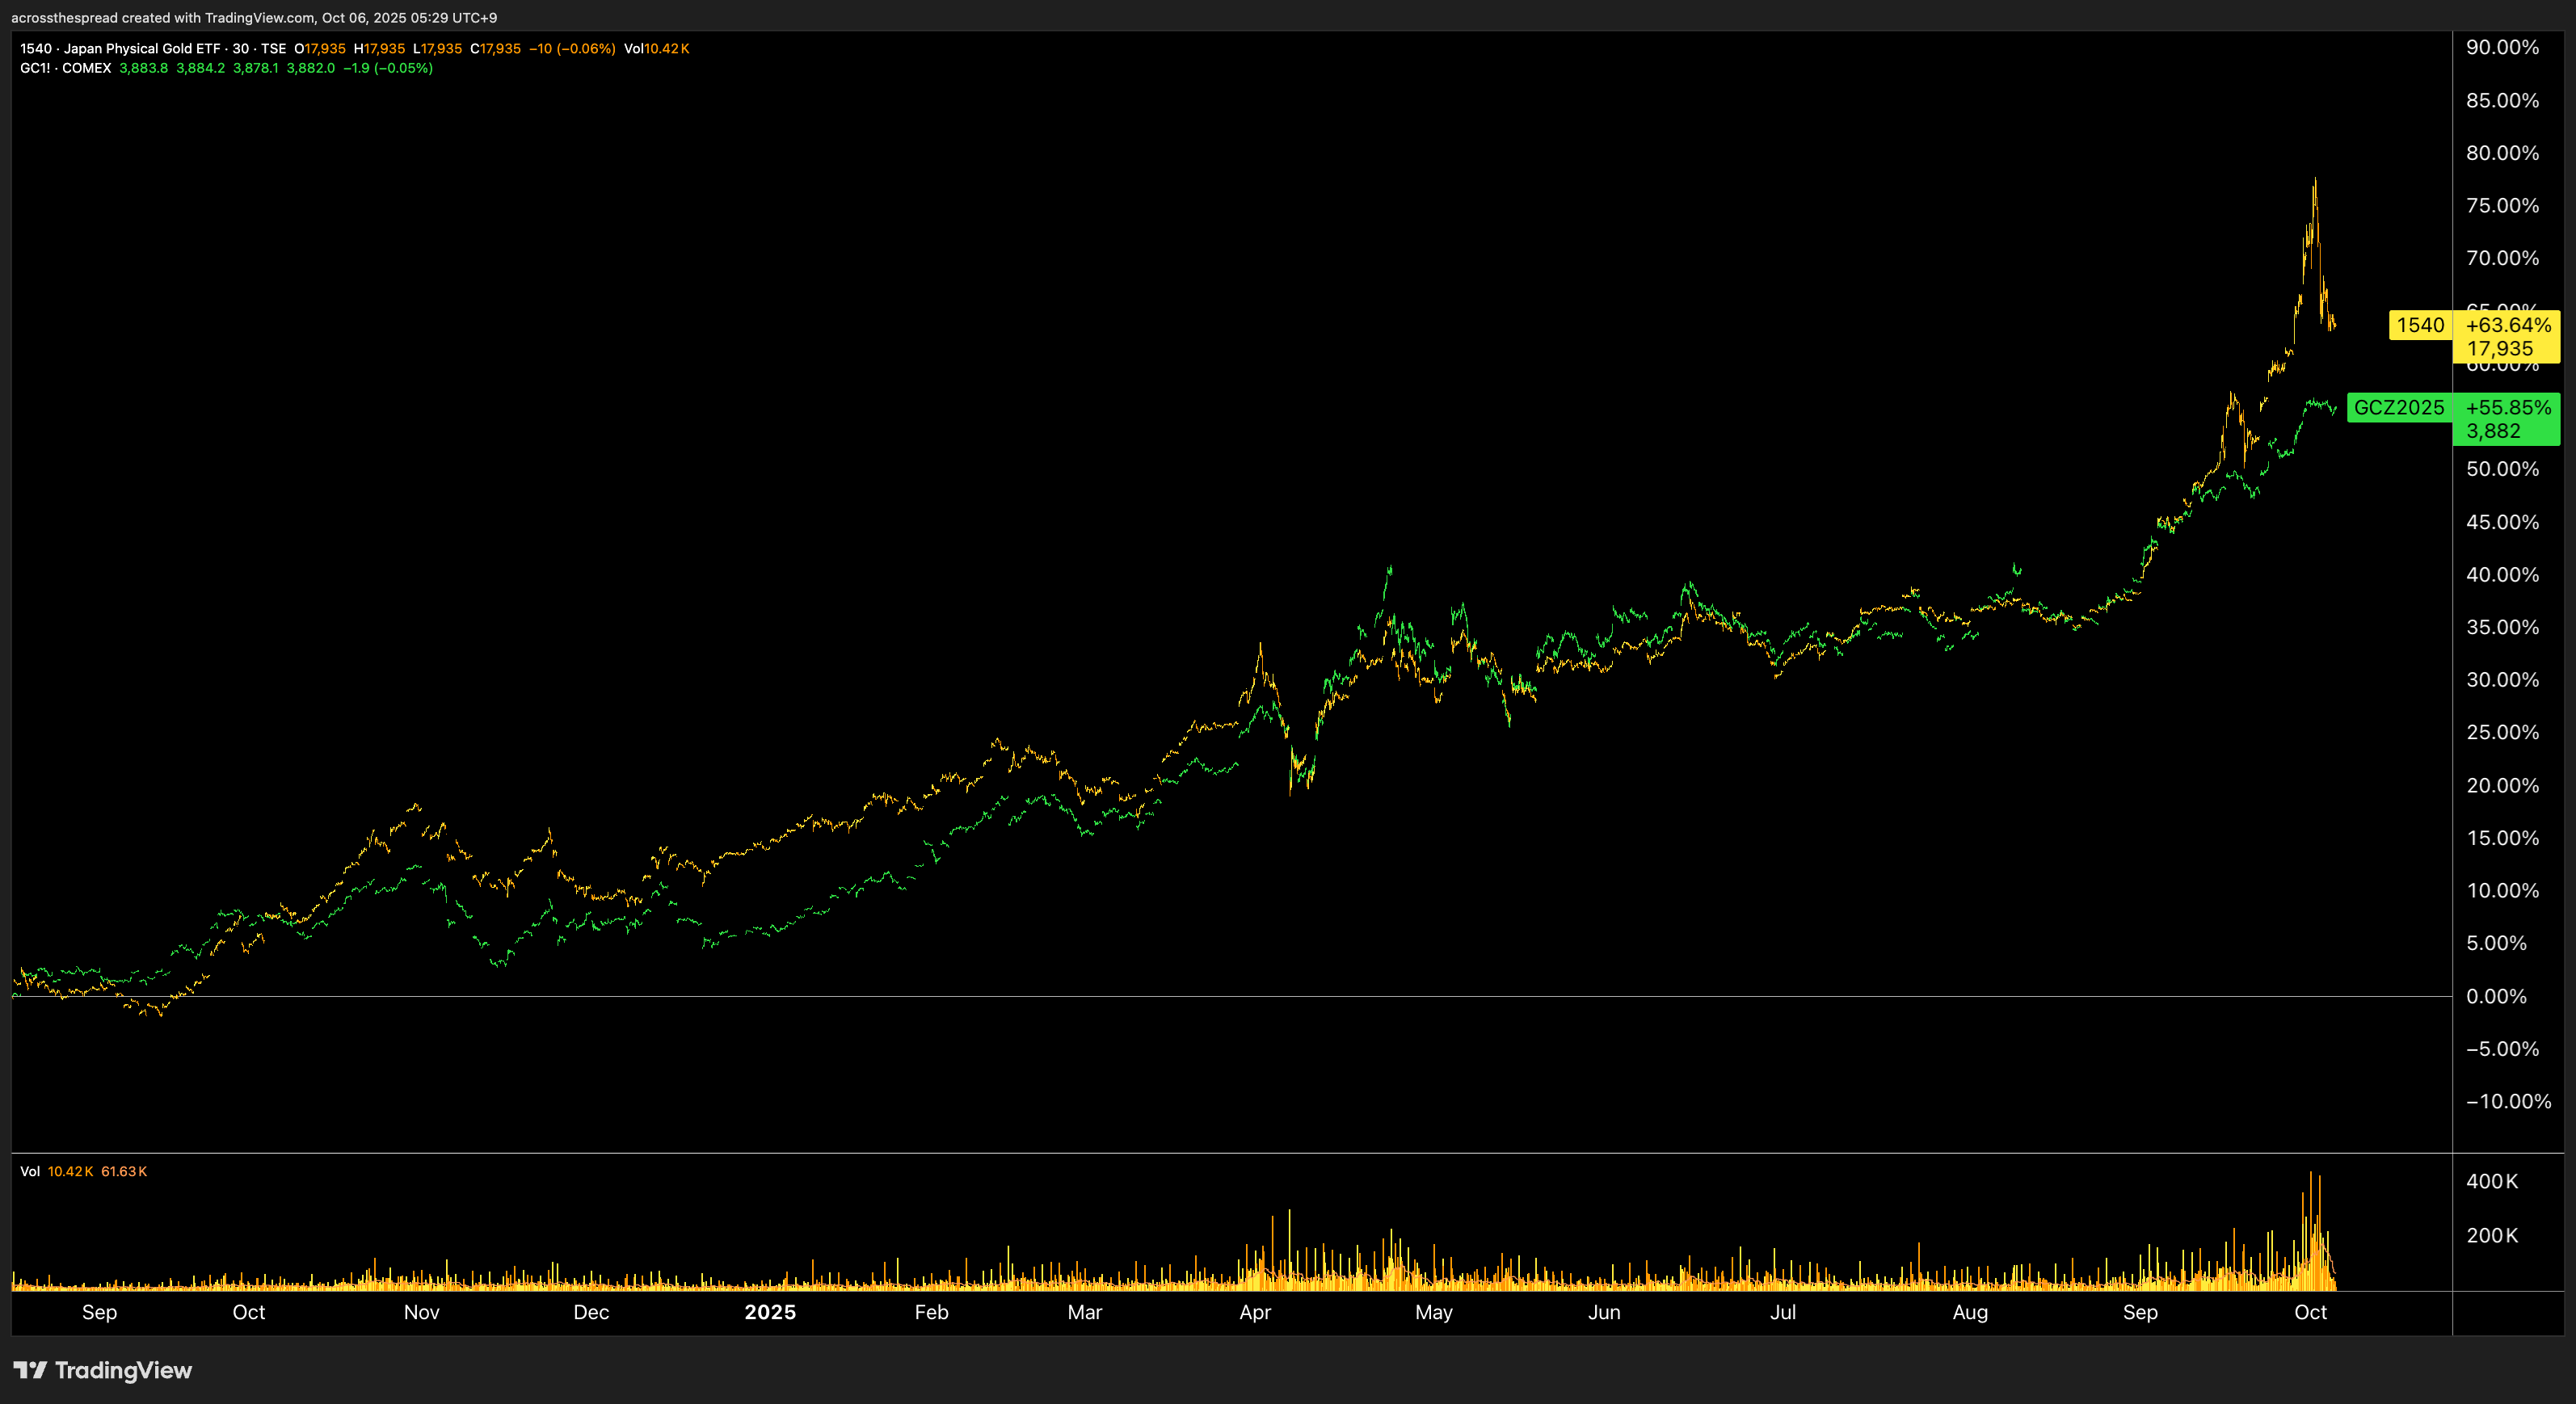This screenshot has width=2576, height=1404.
Task: Click the 2025 year label on time axis
Action: pos(769,1312)
